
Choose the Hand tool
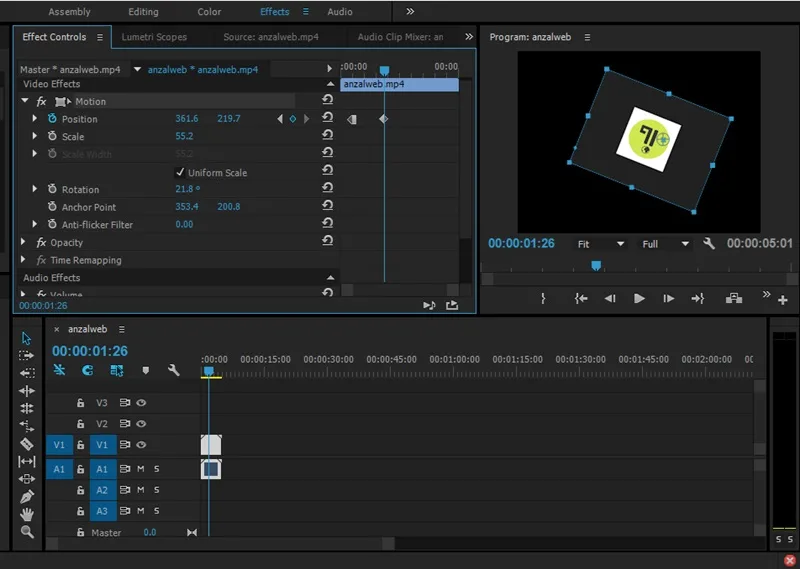[27, 514]
